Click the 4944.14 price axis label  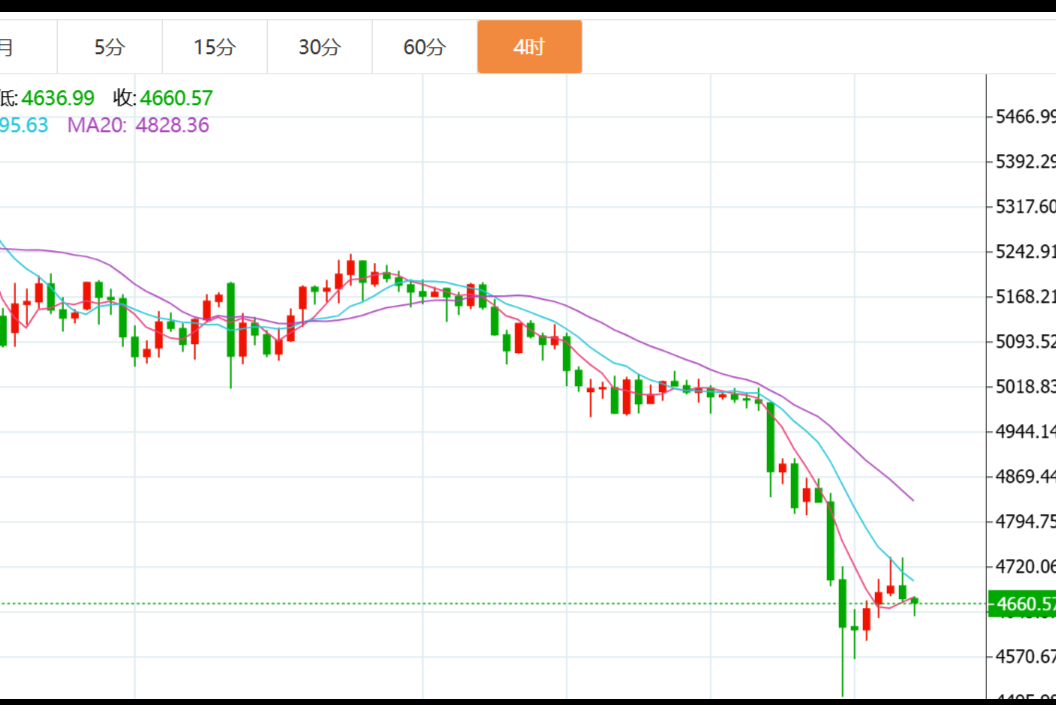(1025, 431)
